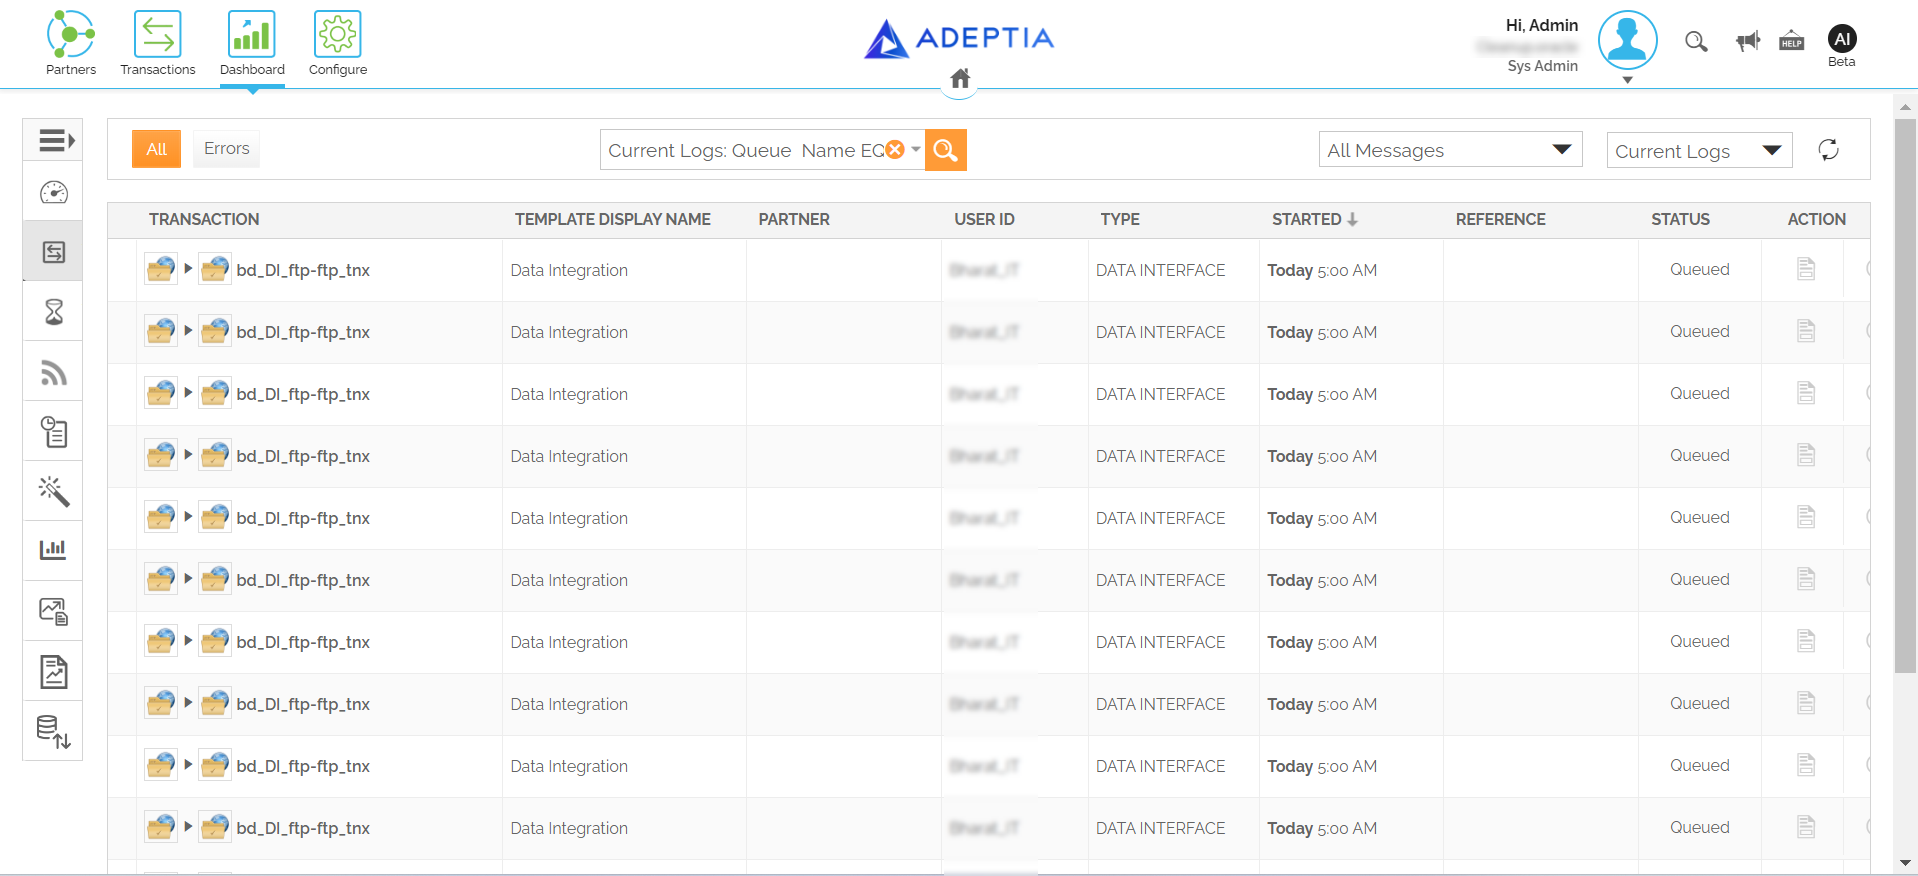Click the announcements megaphone icon
This screenshot has width=1918, height=876.
(x=1748, y=41)
